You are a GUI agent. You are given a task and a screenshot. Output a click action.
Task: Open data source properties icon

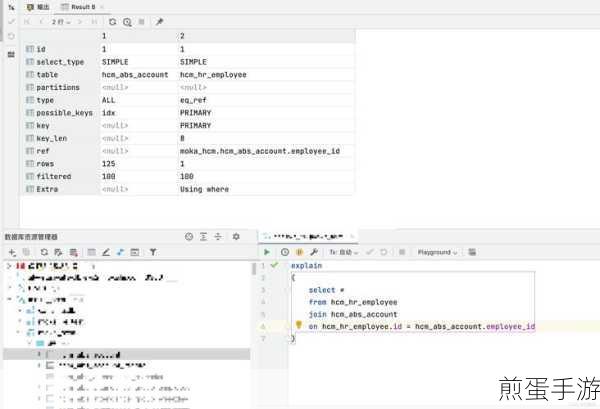[x=58, y=252]
